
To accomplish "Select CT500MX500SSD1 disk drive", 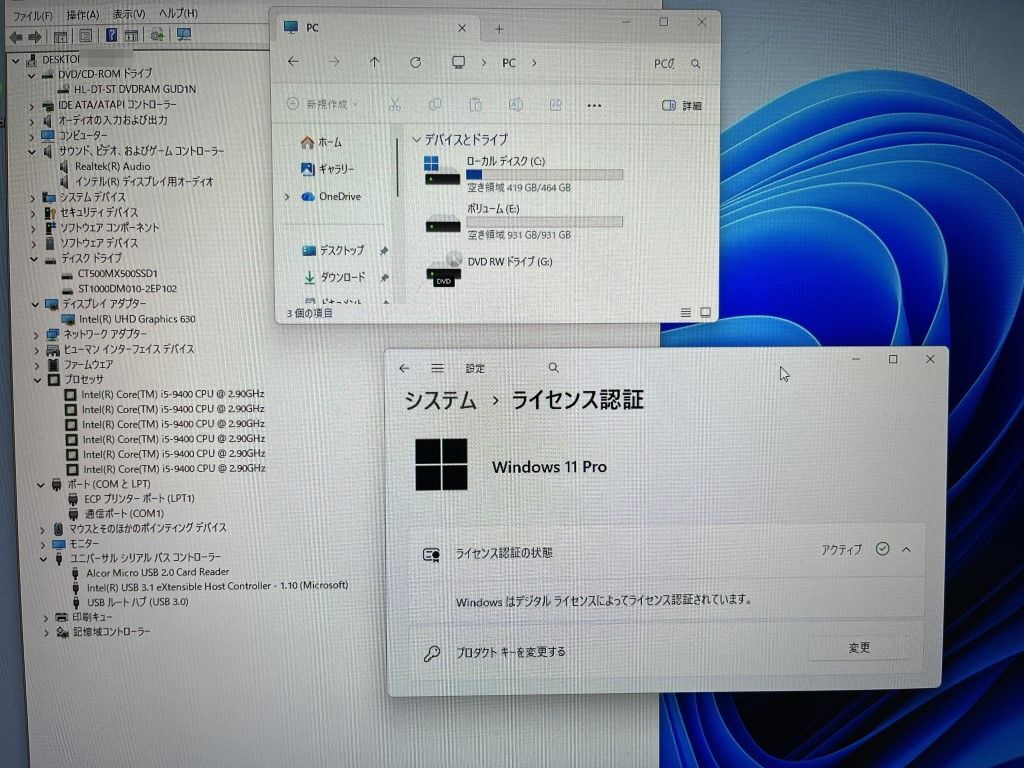I will pyautogui.click(x=117, y=274).
